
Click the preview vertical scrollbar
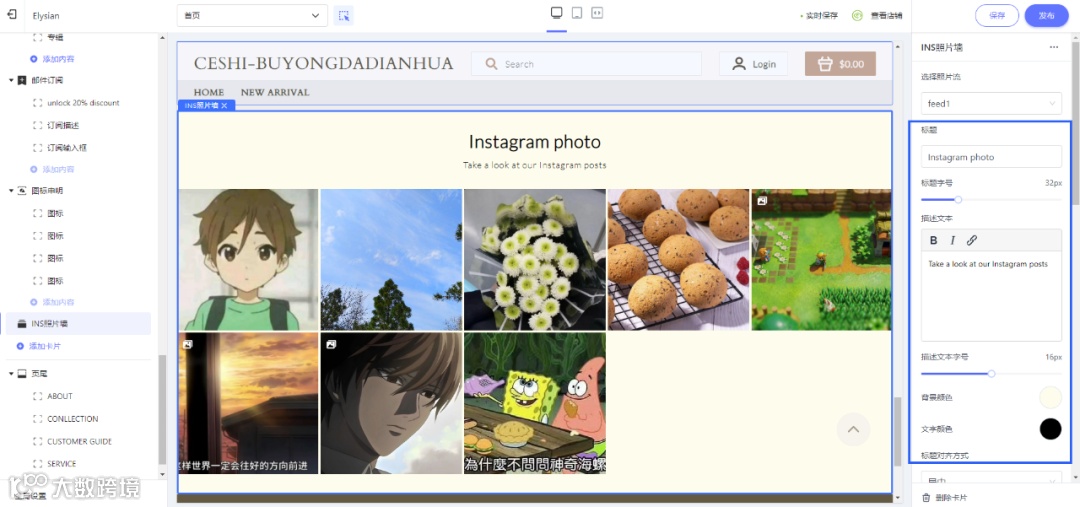[897, 432]
